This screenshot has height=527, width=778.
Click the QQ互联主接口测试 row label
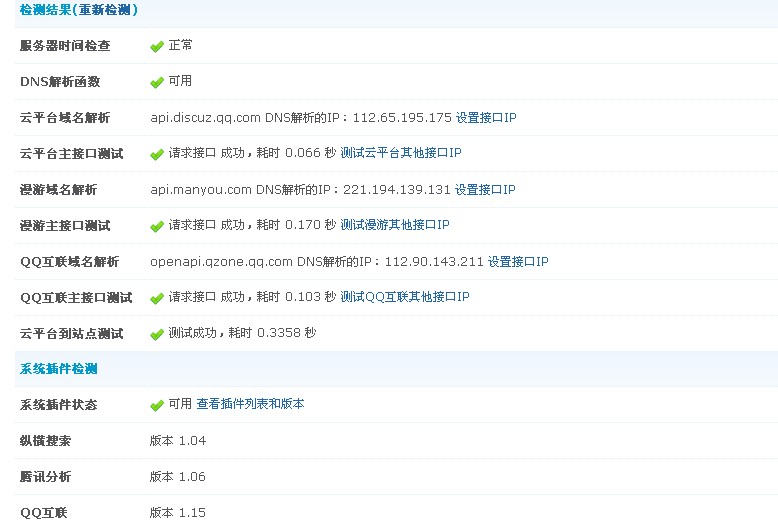[76, 298]
